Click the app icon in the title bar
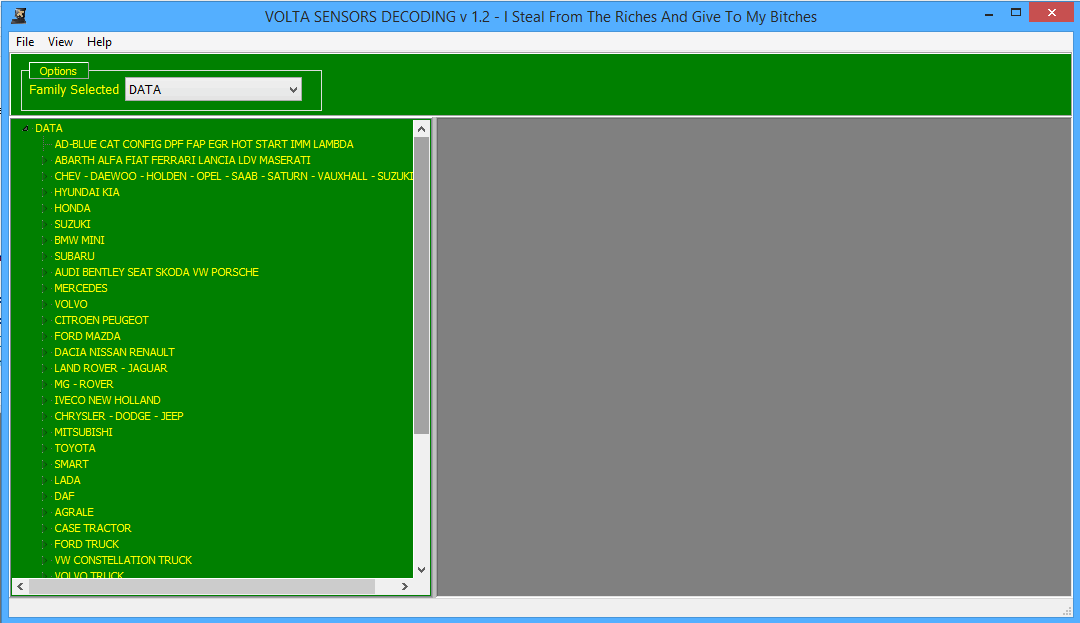Image resolution: width=1080 pixels, height=623 pixels. [18, 16]
